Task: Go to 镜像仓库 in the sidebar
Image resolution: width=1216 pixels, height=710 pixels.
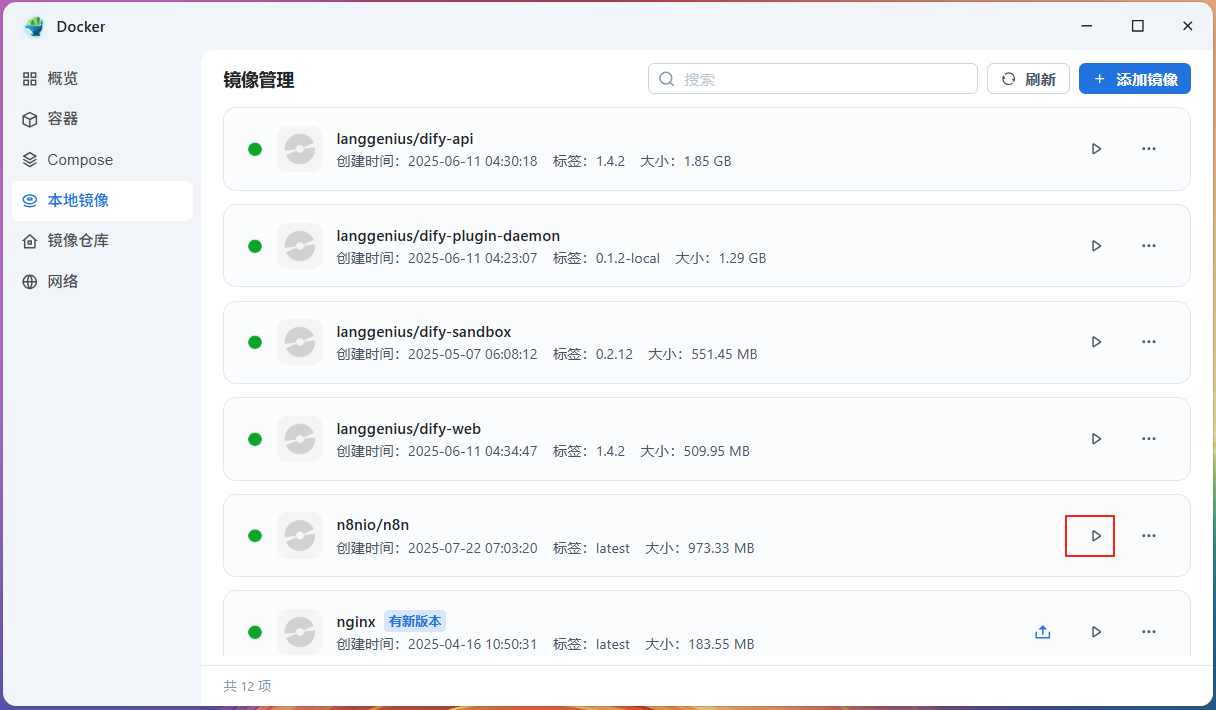Action: tap(78, 241)
